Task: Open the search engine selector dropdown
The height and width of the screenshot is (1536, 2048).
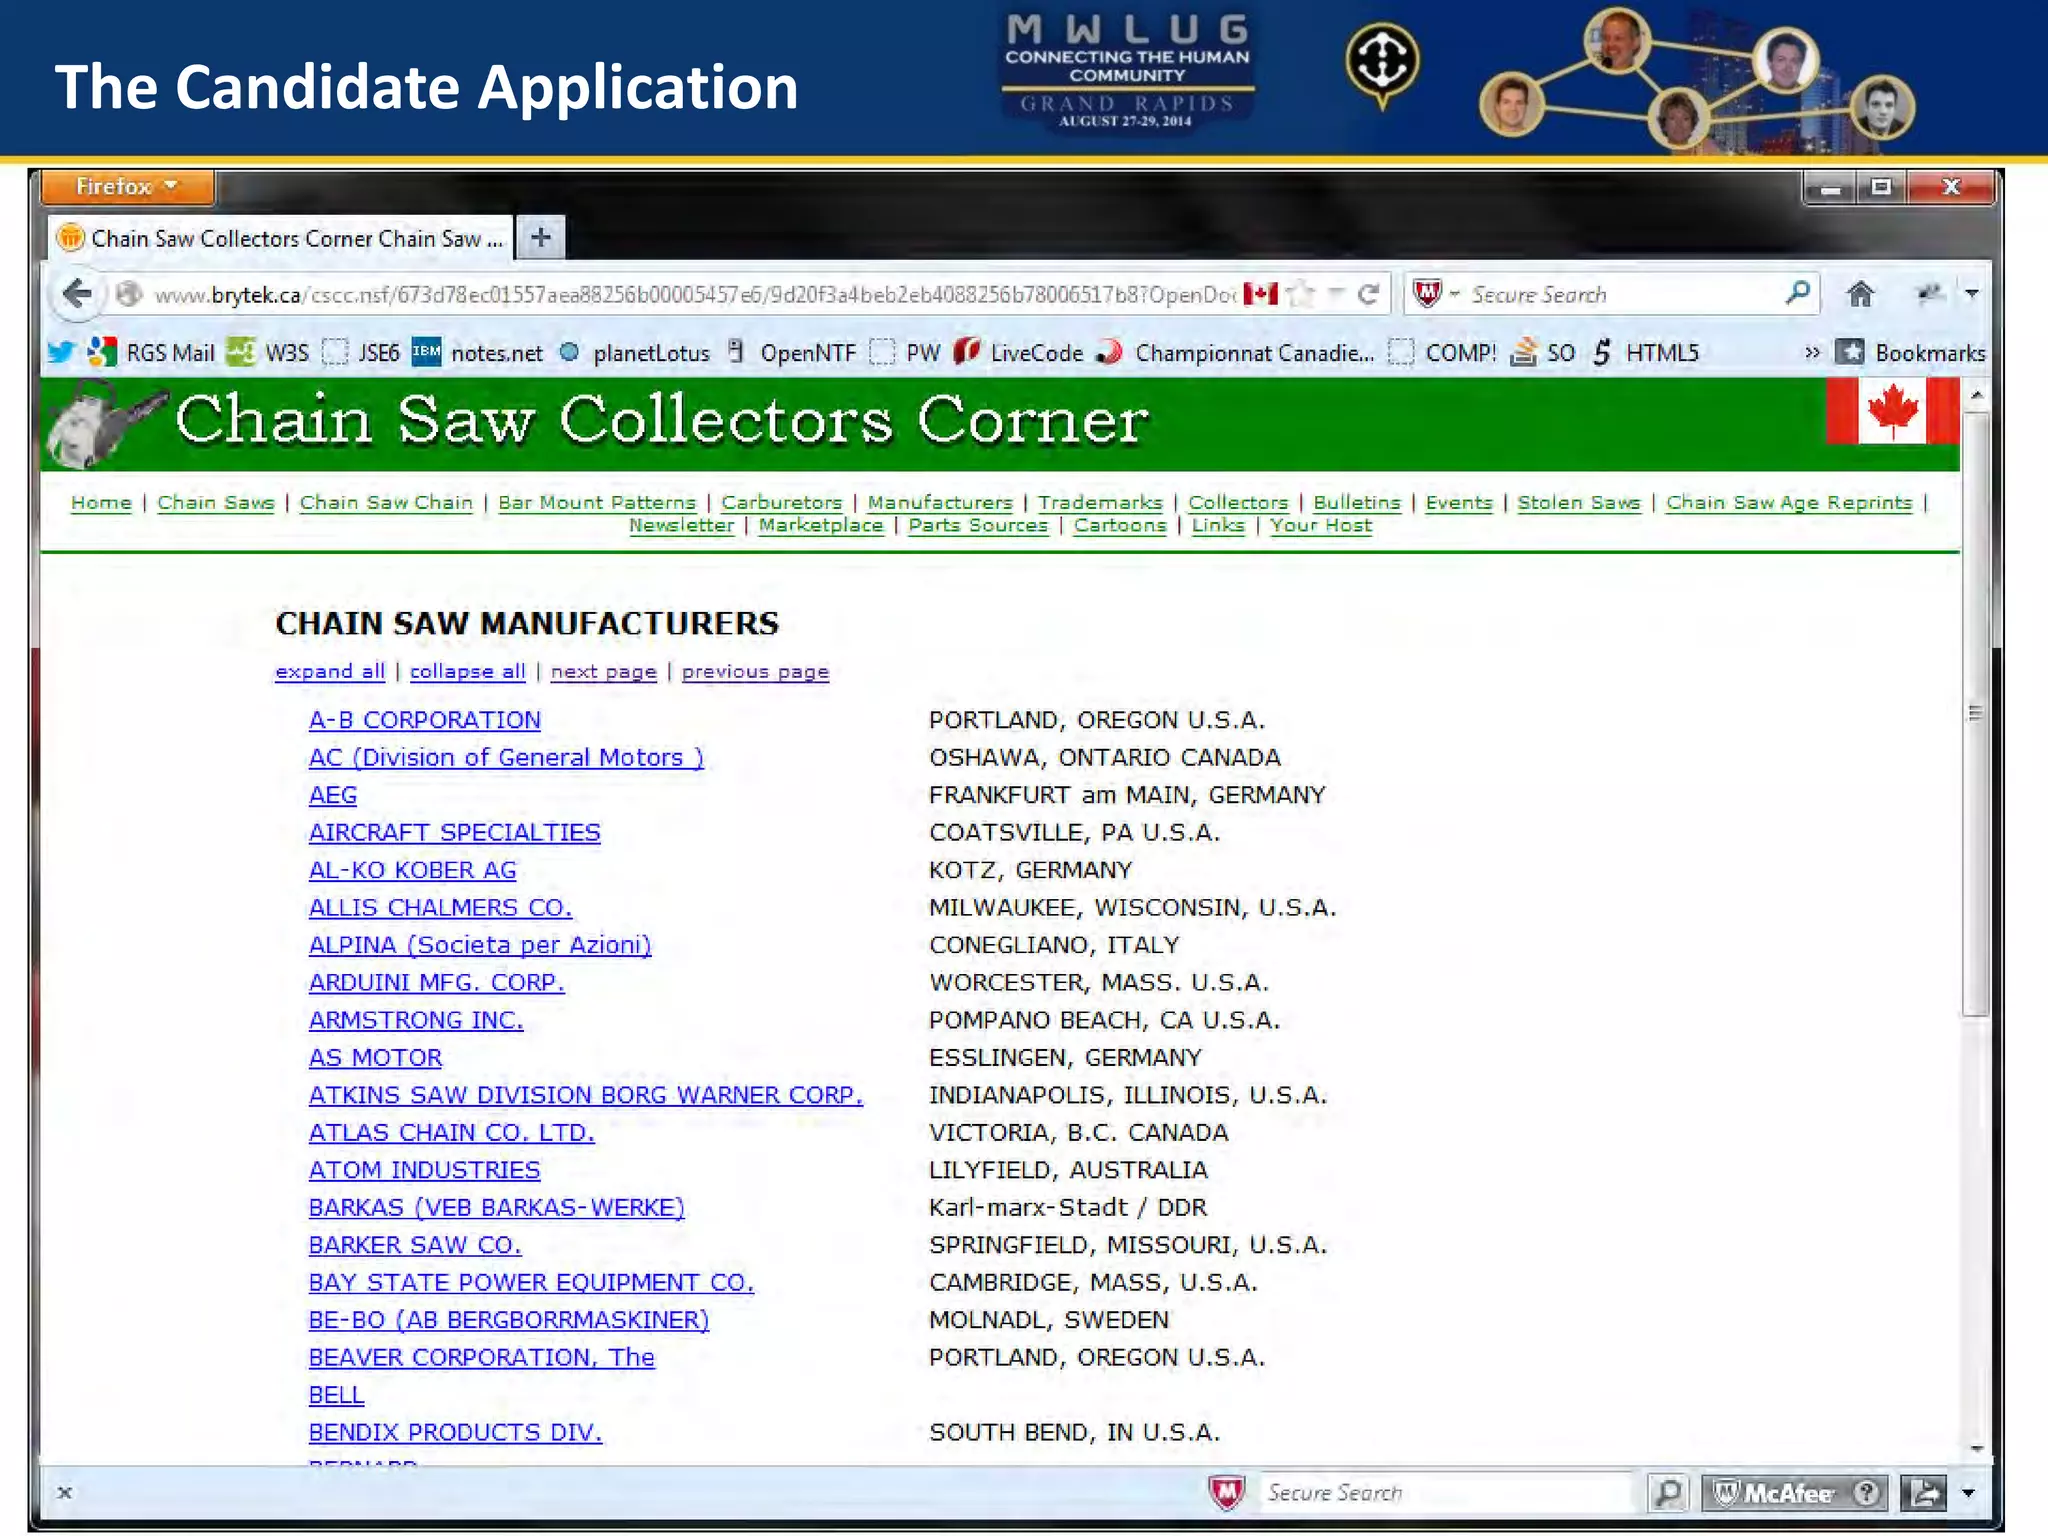Action: pos(1455,294)
